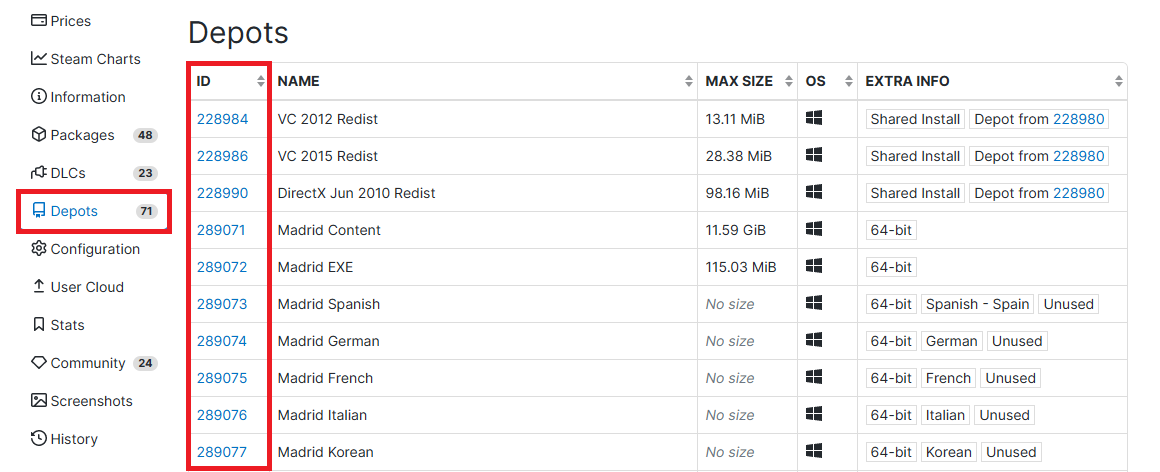Sort by MAX SIZE column arrows
This screenshot has height=472, width=1160.
[789, 81]
